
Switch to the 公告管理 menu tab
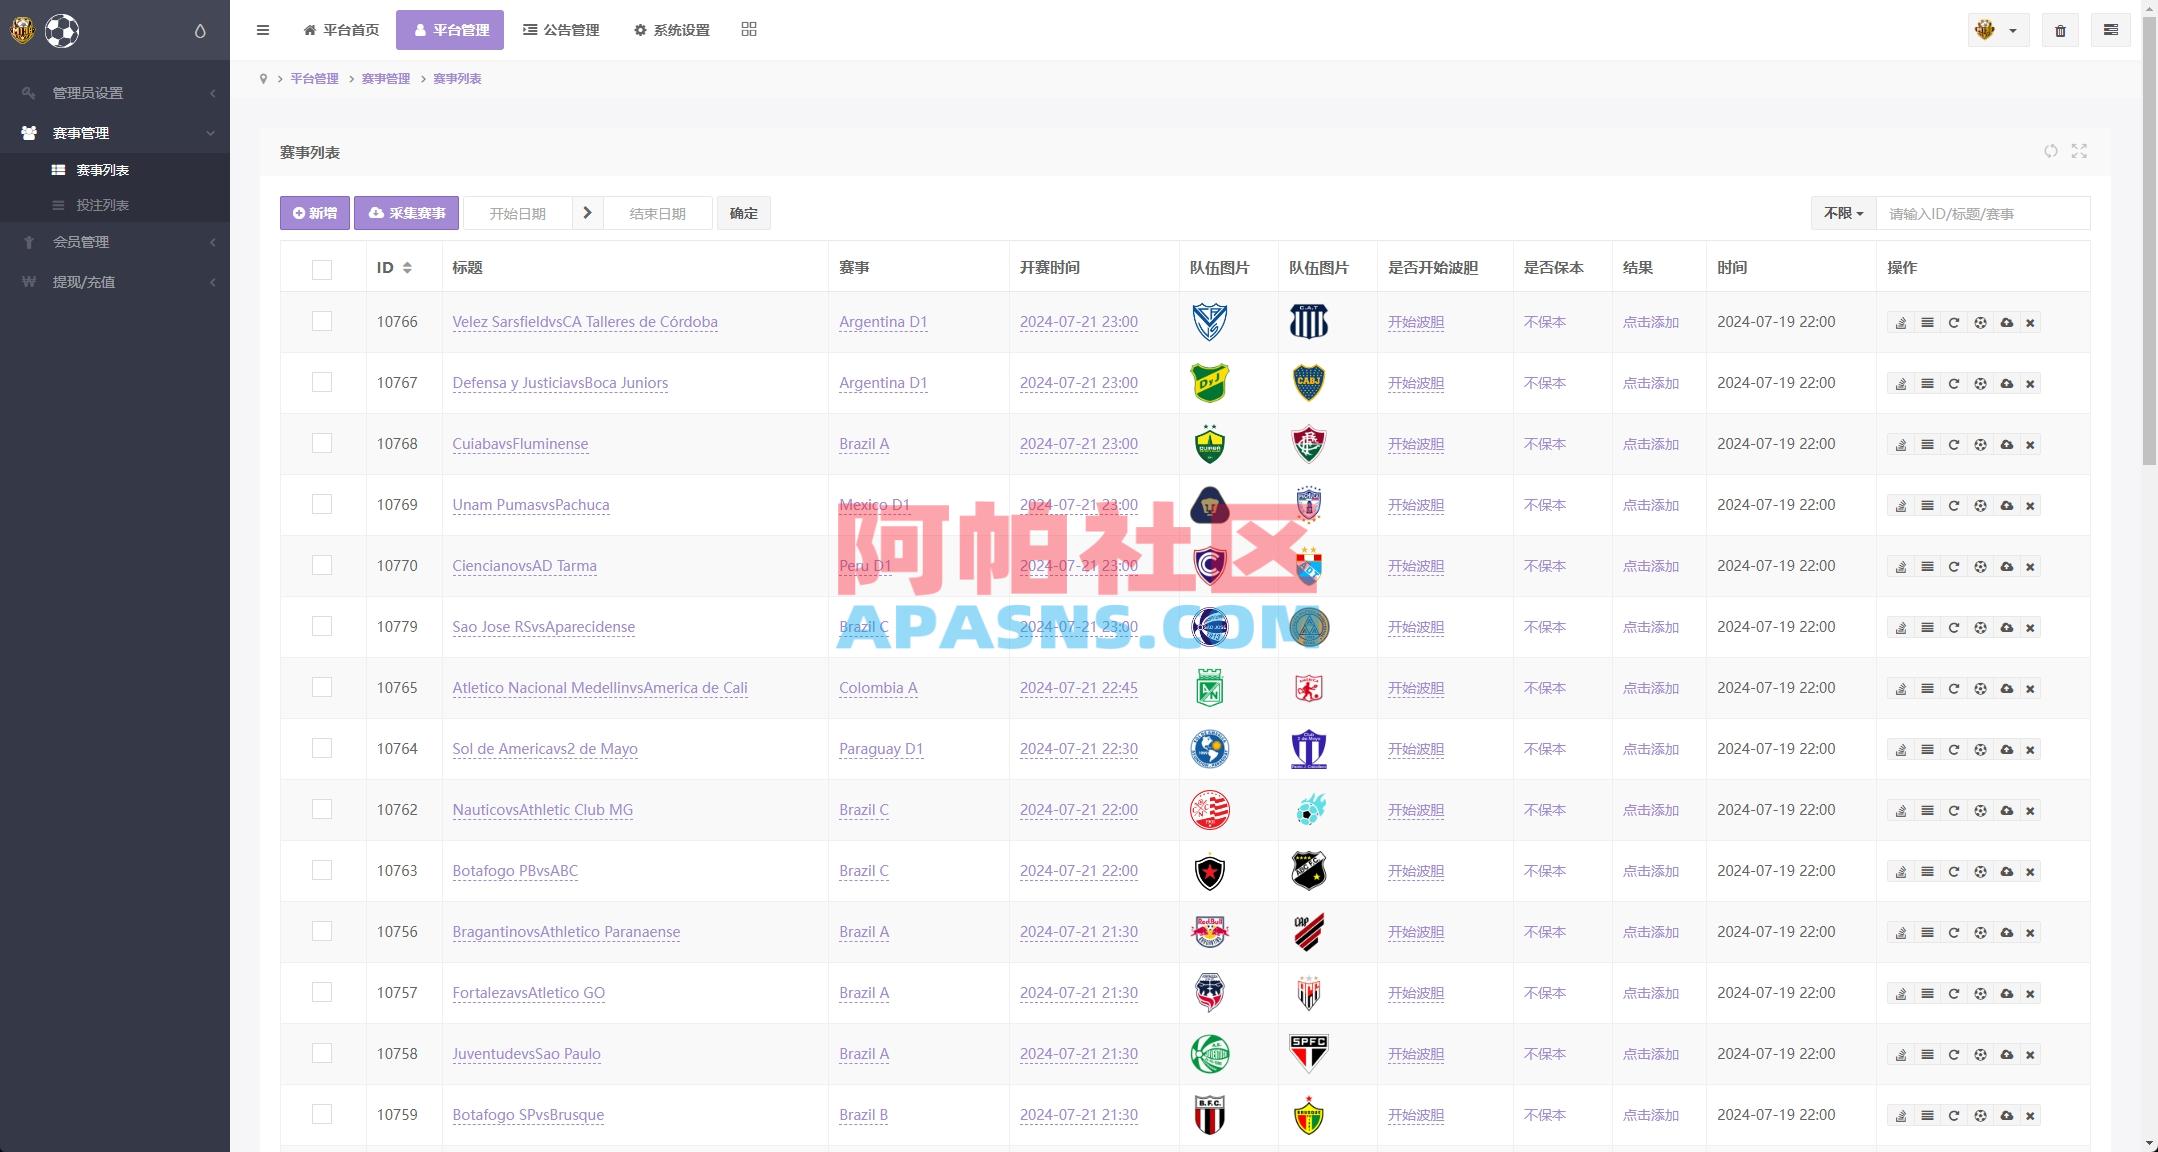pyautogui.click(x=561, y=29)
